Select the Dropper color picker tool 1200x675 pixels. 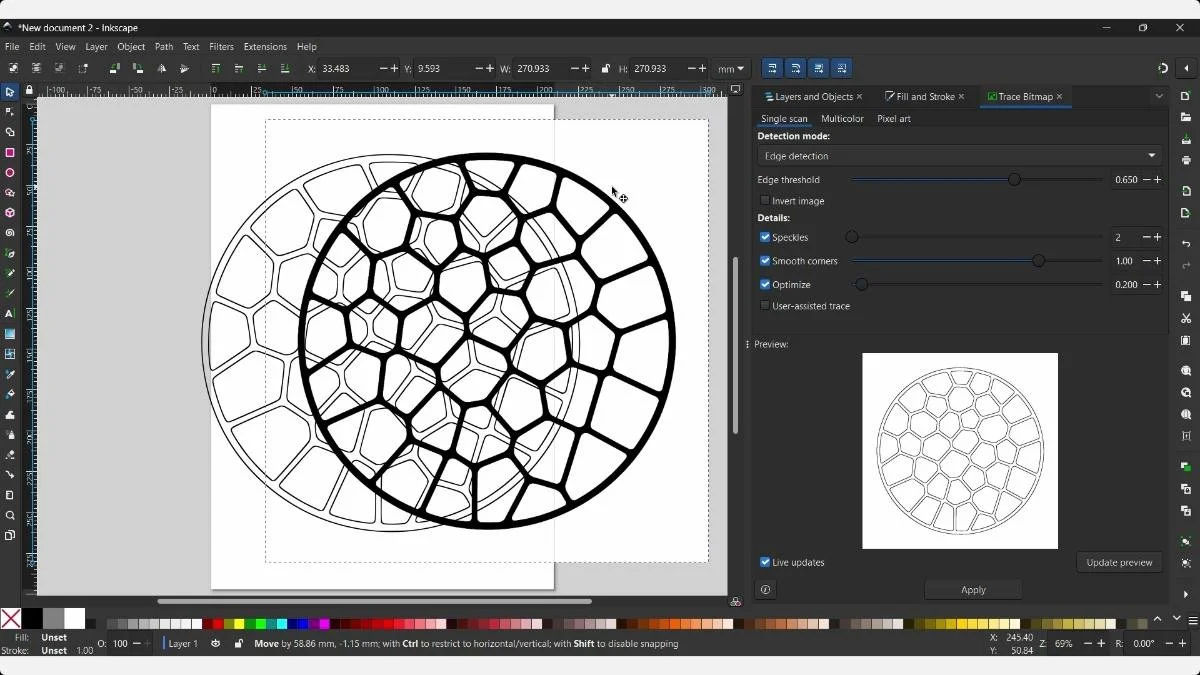[10, 374]
